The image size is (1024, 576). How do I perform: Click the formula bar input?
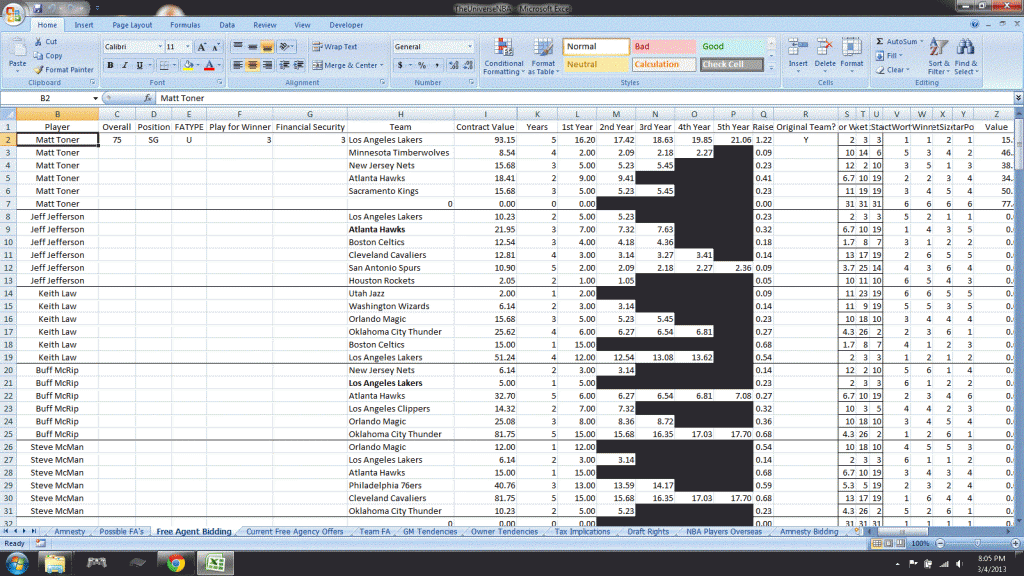tap(584, 98)
